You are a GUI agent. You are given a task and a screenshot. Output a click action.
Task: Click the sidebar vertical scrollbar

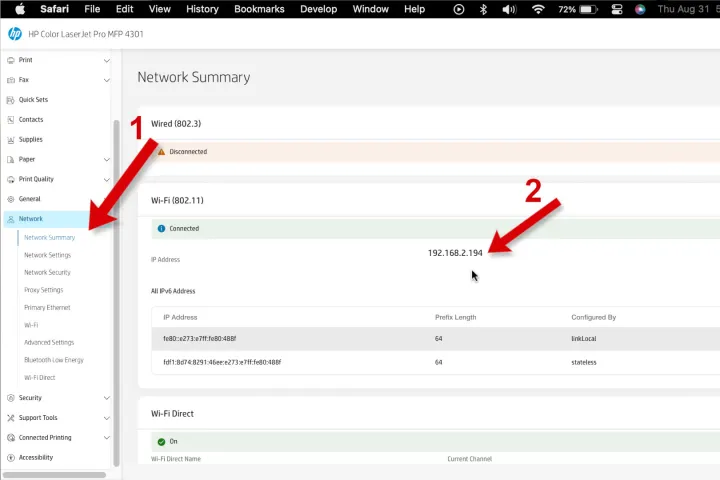coord(116,293)
